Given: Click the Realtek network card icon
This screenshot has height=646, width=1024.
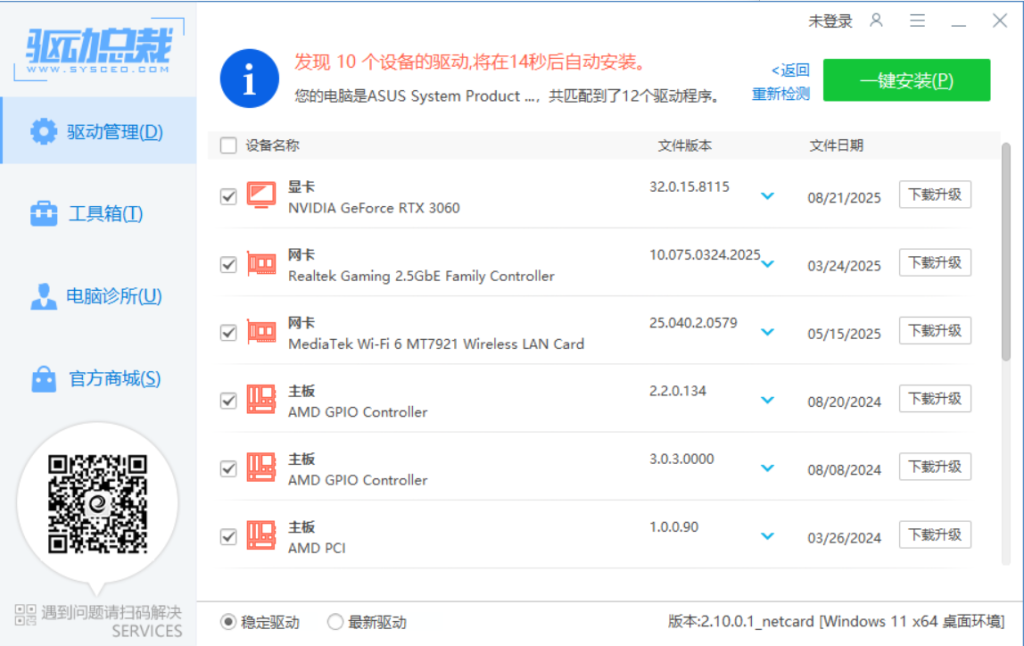Looking at the screenshot, I should point(261,264).
